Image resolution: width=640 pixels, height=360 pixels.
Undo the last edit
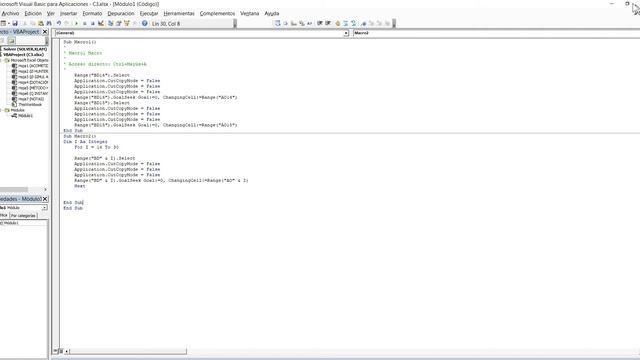(59, 24)
